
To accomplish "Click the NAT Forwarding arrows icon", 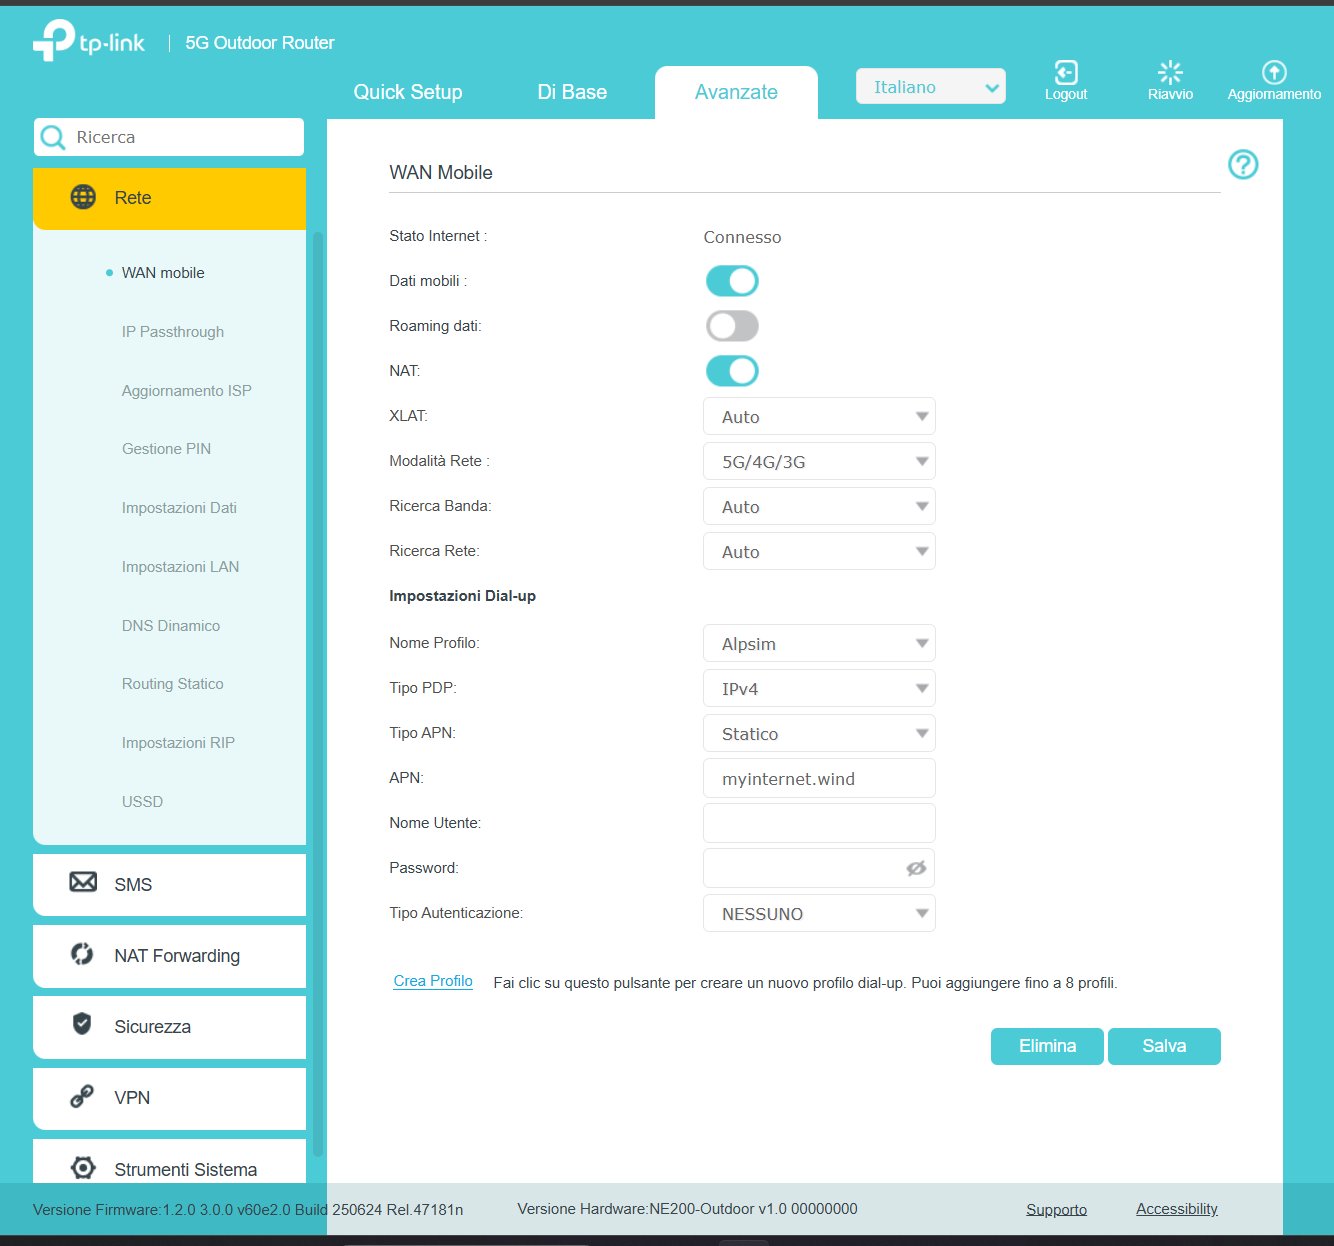I will [82, 954].
